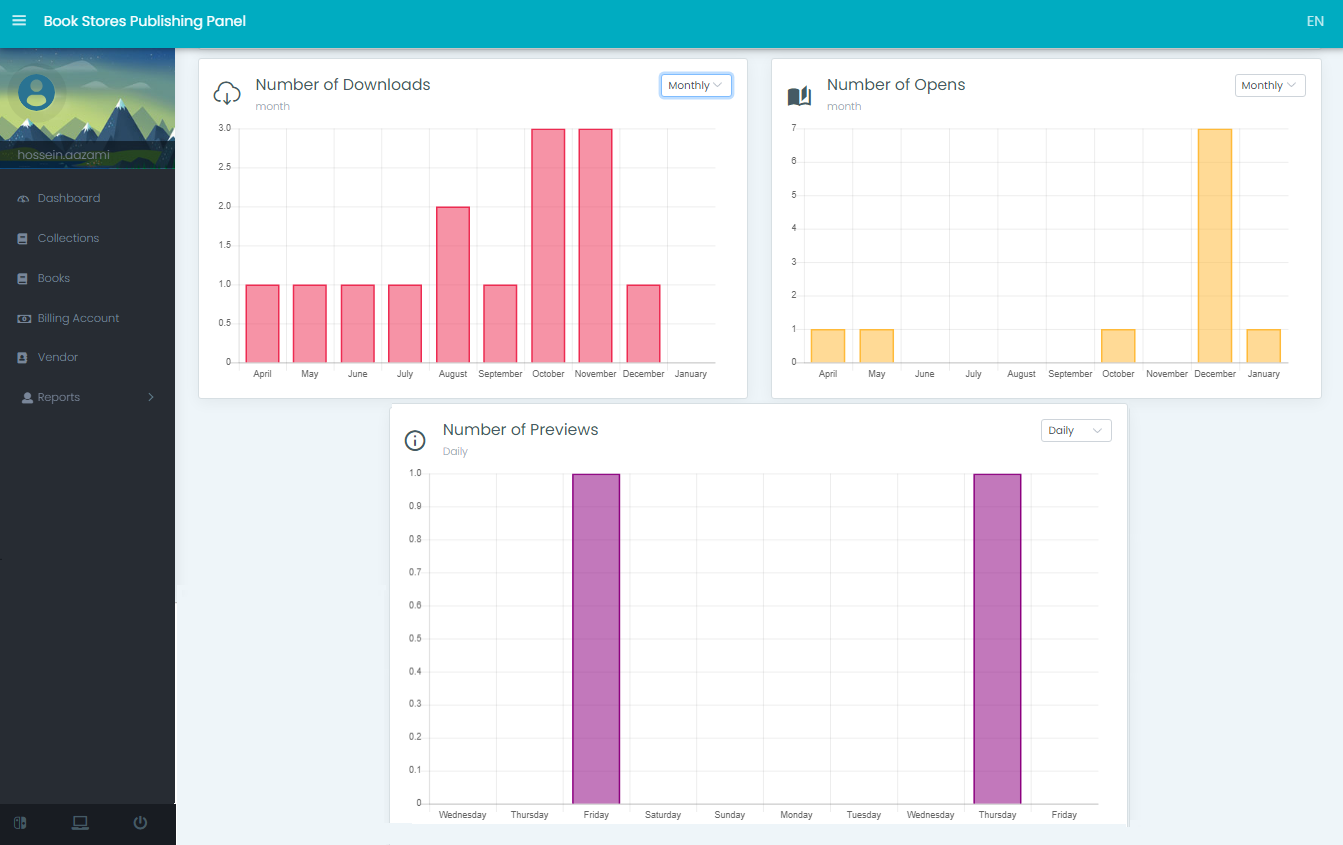Click the info circle icon beside Number of Previews
1343x845 pixels.
[415, 440]
